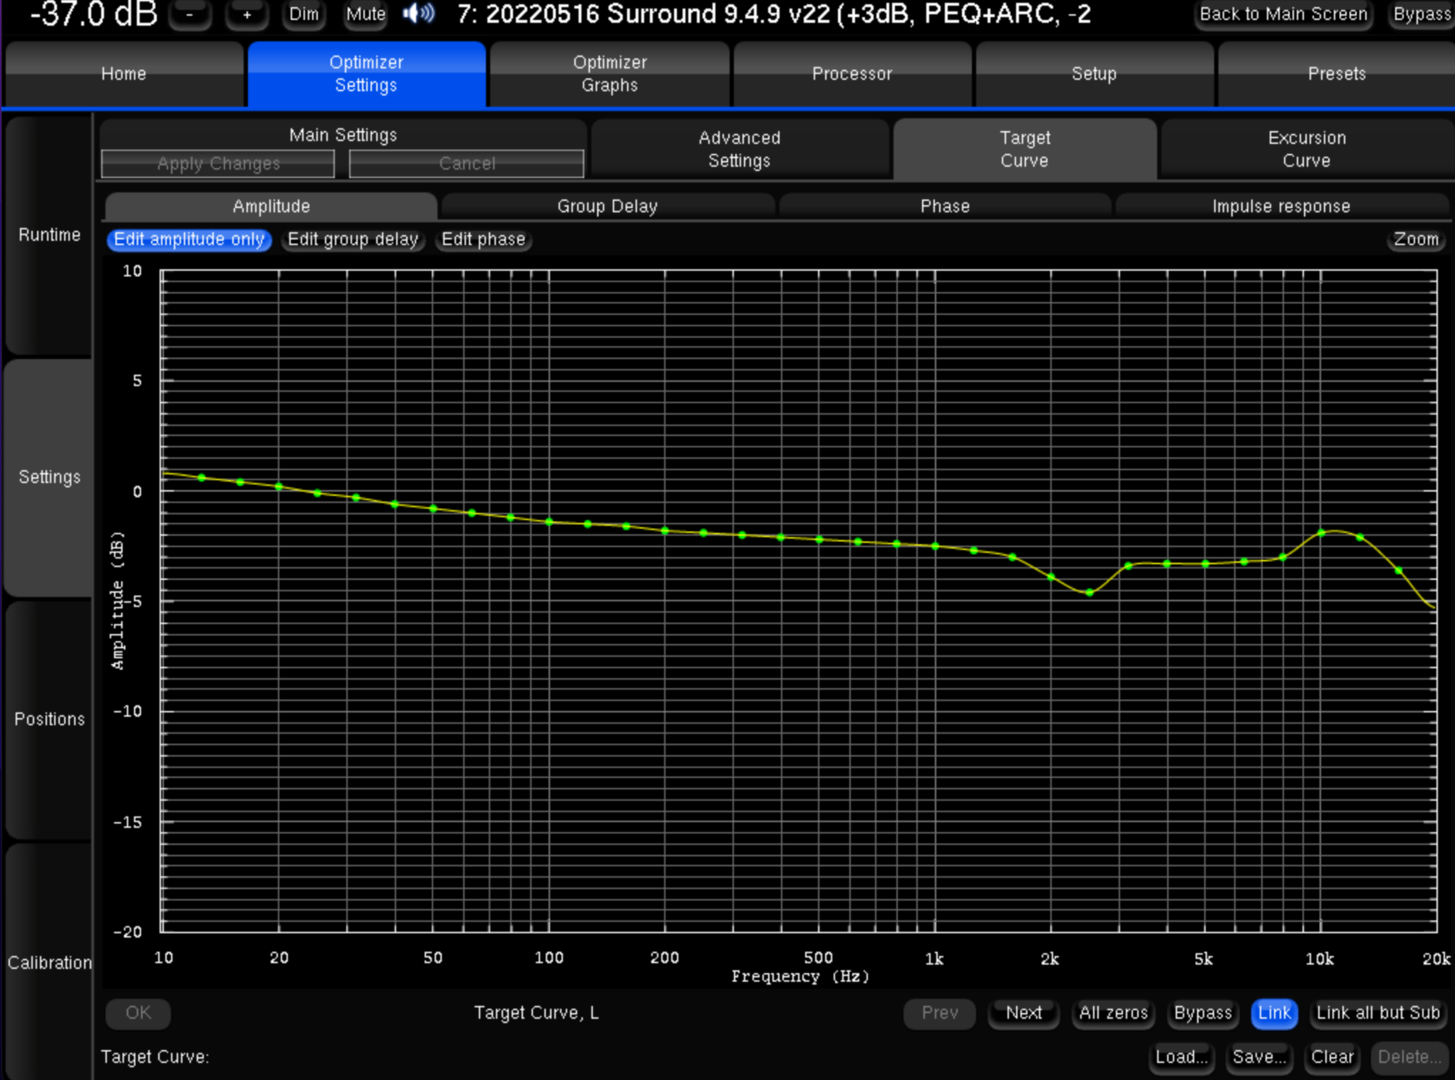This screenshot has height=1080, width=1455.
Task: Click the -37.0 dB volume readout
Action: 93,14
